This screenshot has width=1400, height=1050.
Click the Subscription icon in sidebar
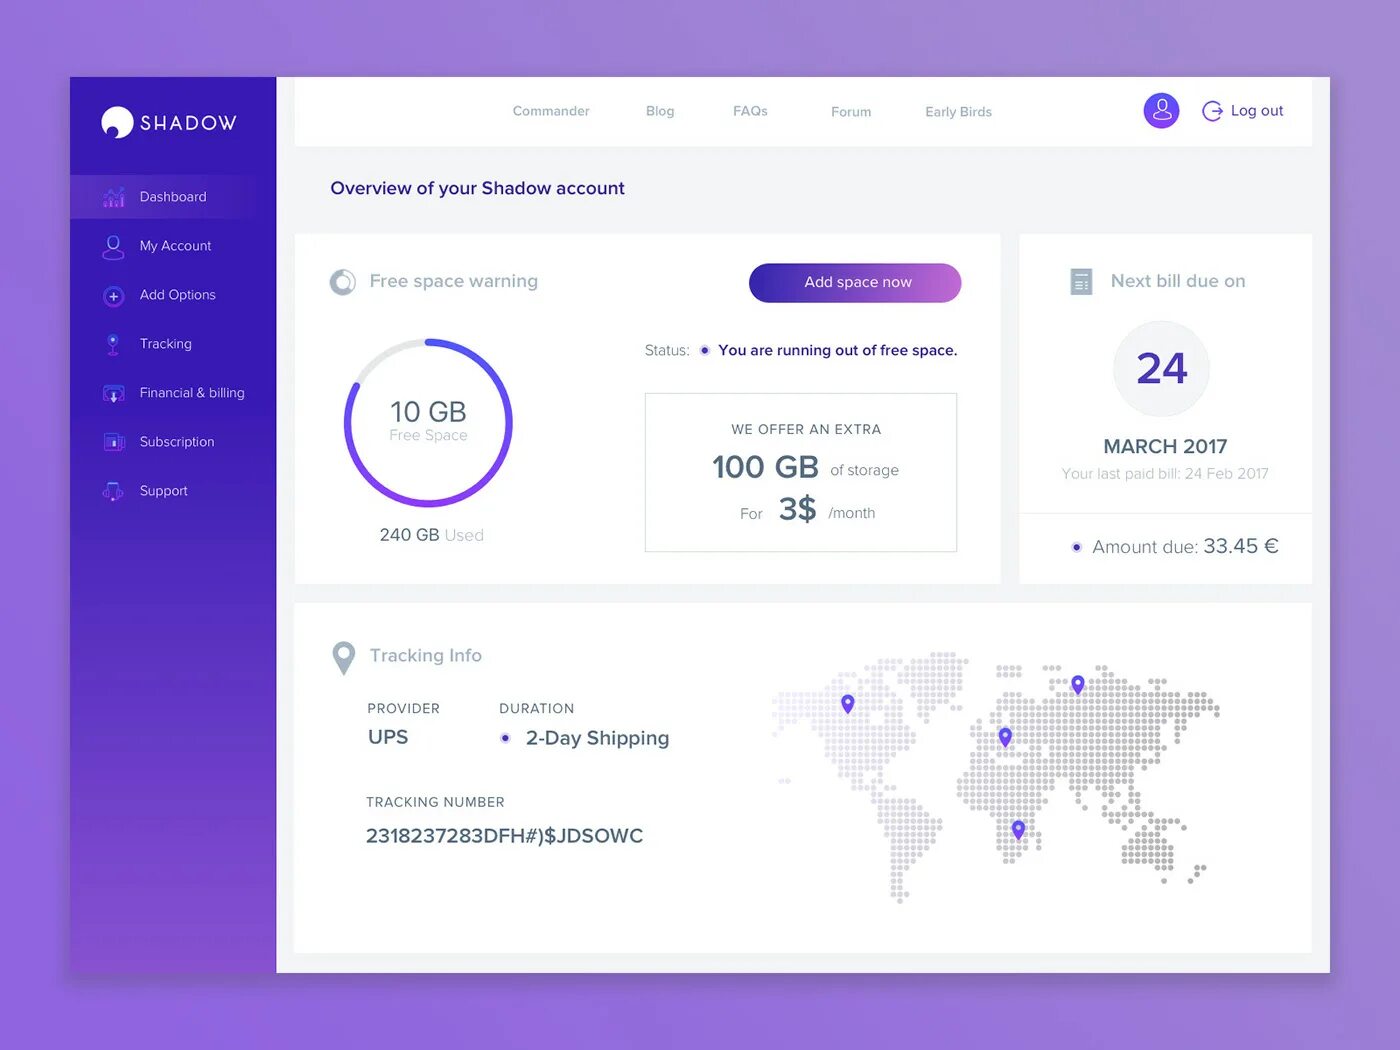(x=114, y=442)
